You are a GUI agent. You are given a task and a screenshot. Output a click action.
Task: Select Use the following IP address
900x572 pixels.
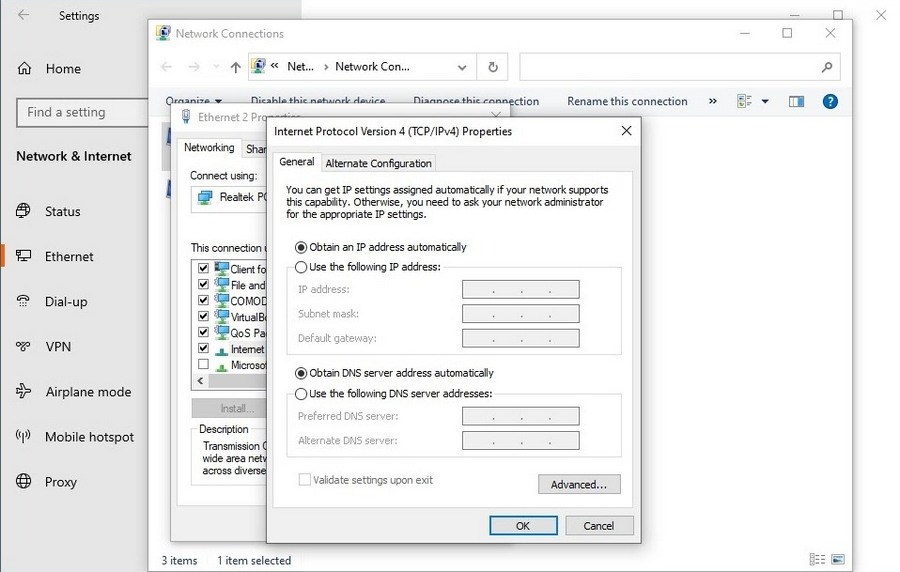(x=301, y=267)
